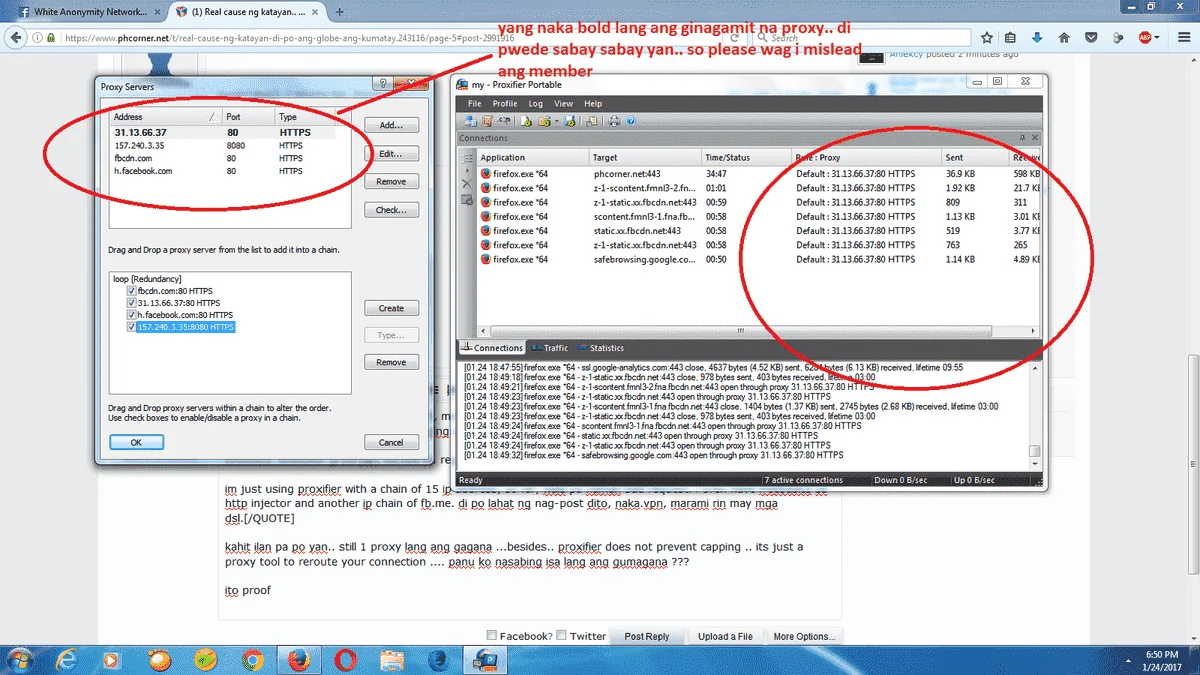Click Name Resolution icon in Proxifier toolbar

504,121
